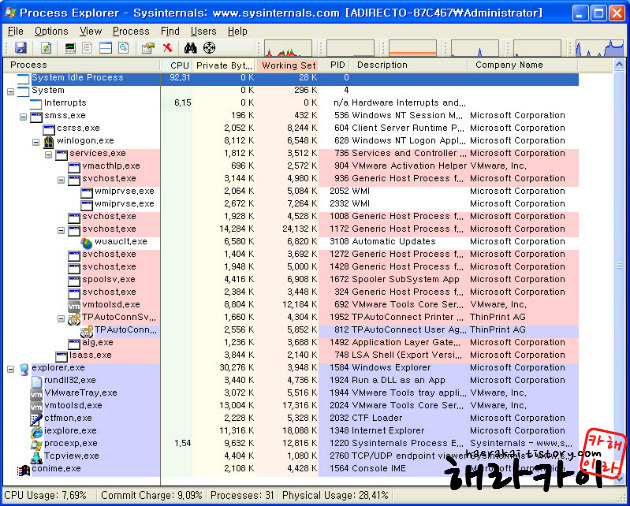Click the winlogon.exe process icon

[49, 141]
